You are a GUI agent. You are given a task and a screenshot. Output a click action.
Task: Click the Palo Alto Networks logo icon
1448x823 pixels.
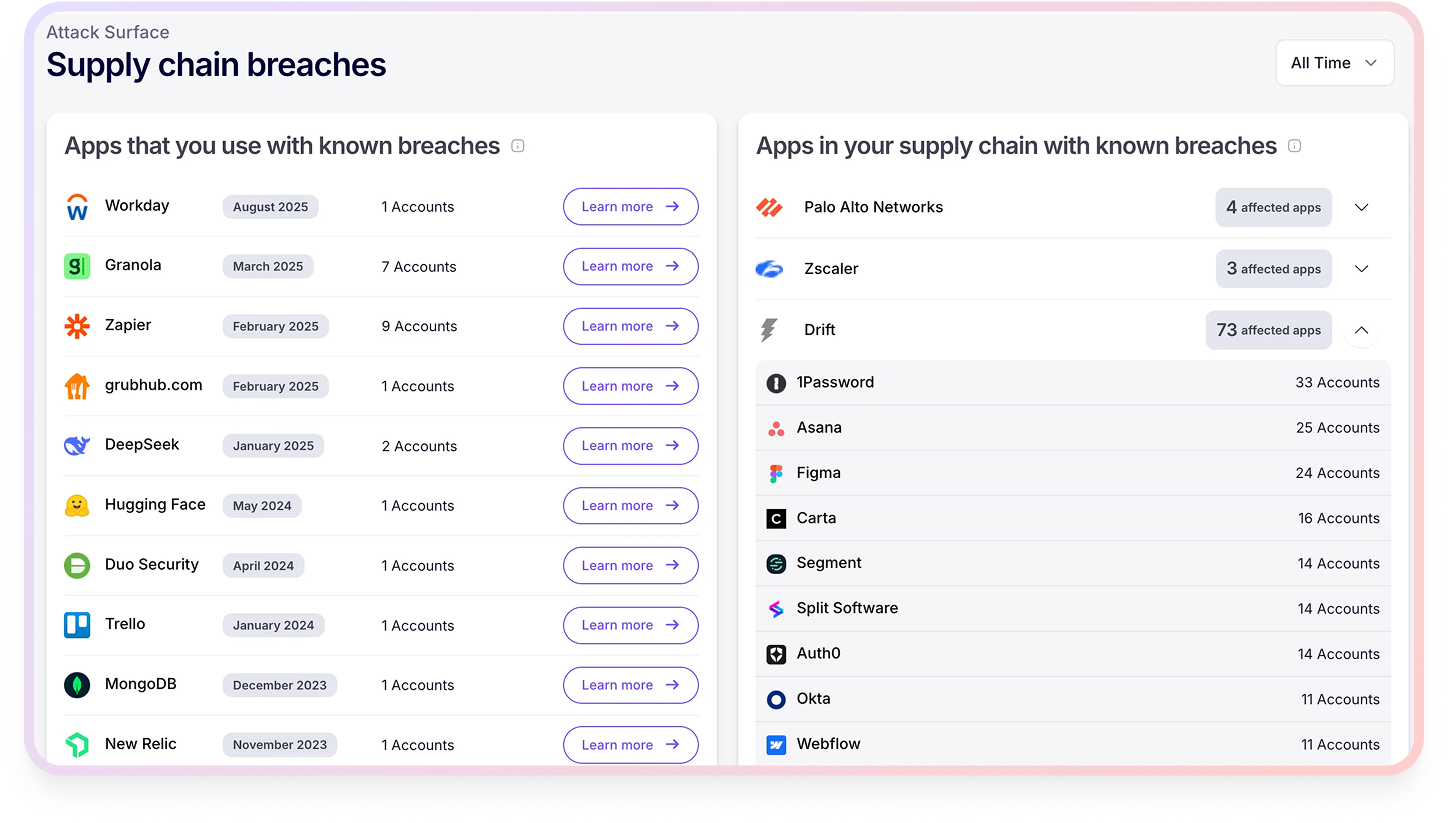coord(769,208)
